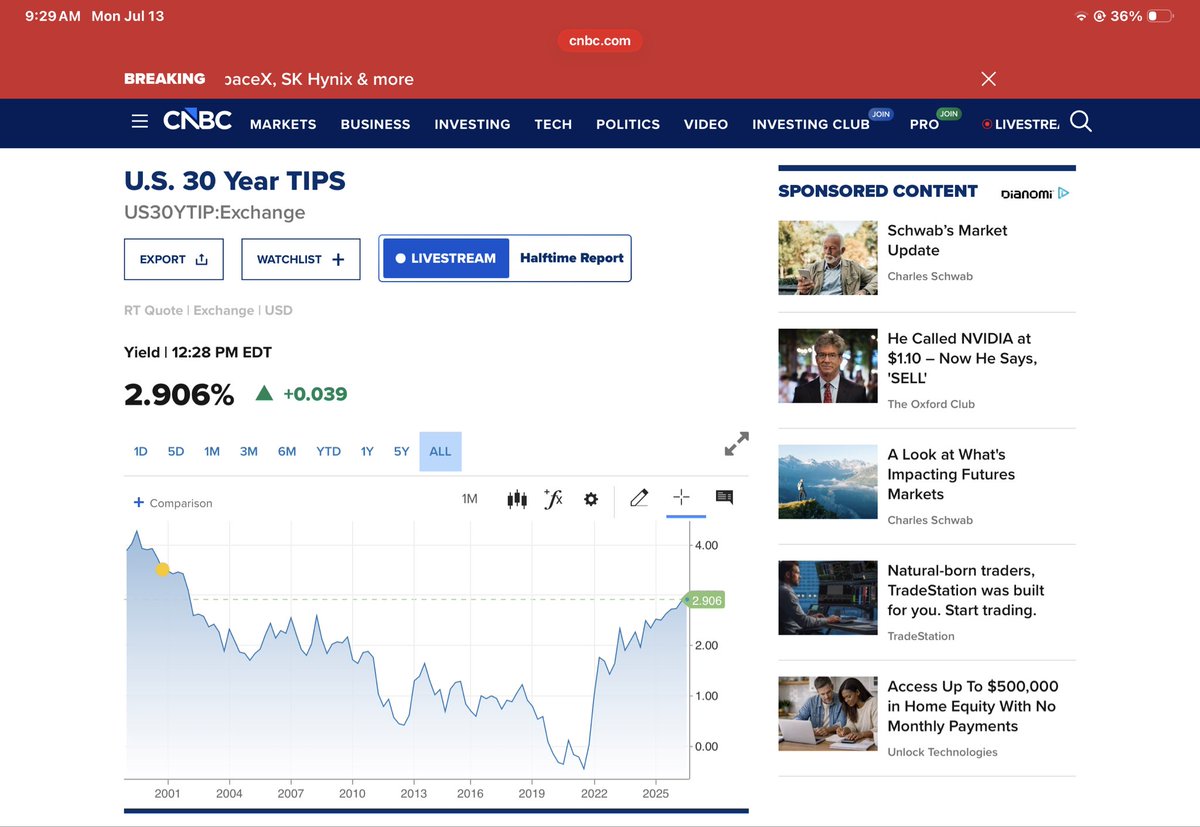Open A Look at What's Impacting Futures
1200x827 pixels.
pyautogui.click(x=951, y=474)
